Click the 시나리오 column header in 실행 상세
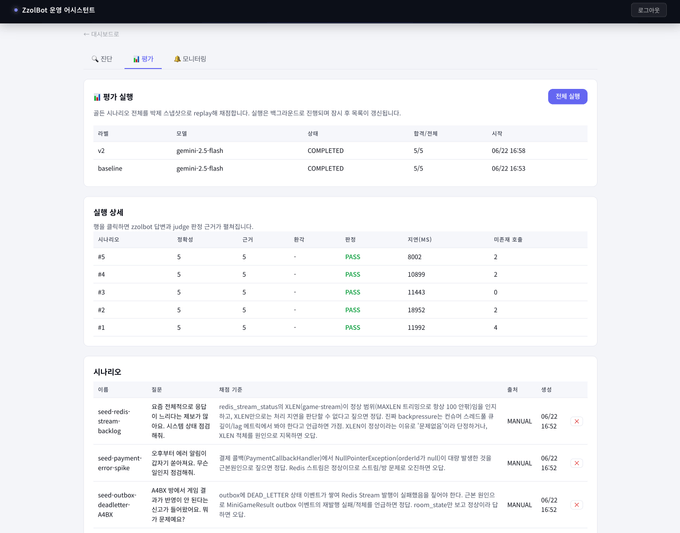680x533 pixels. [108, 239]
